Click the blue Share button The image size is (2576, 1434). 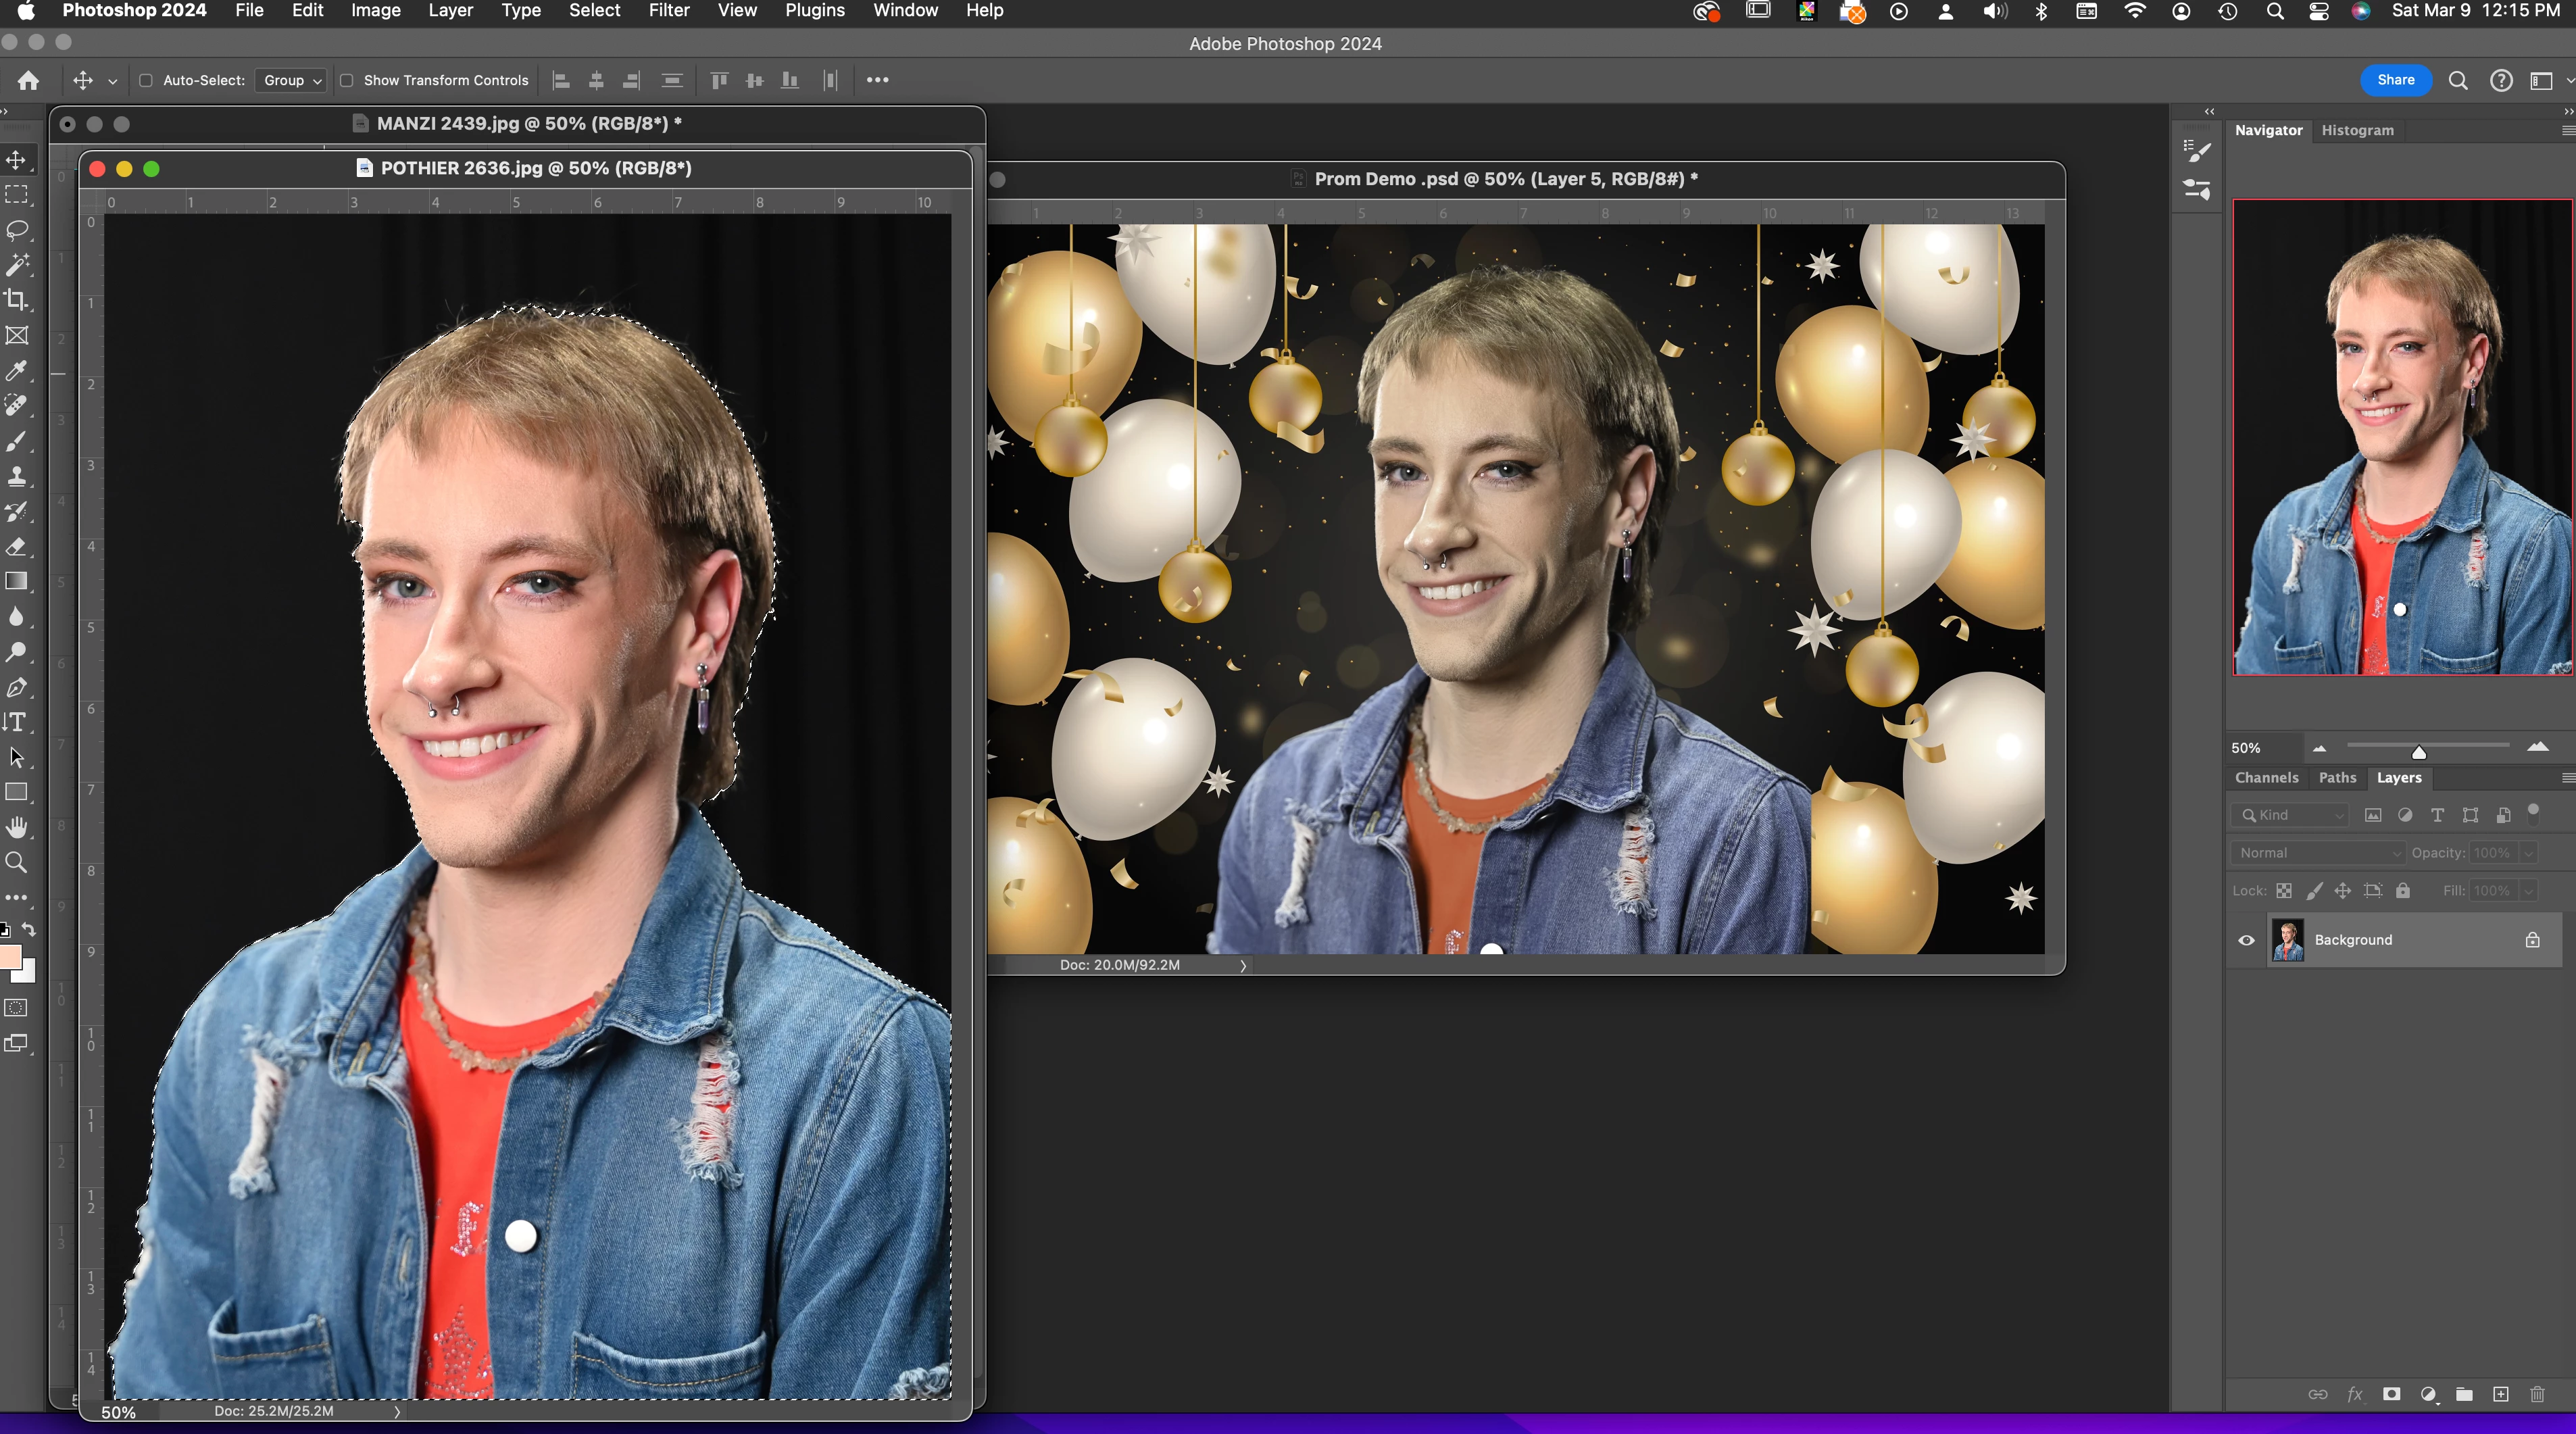pos(2395,80)
